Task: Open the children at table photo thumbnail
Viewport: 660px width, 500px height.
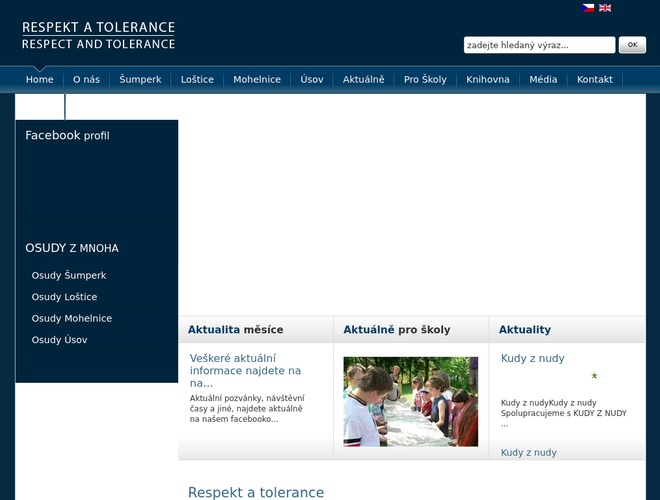Action: click(x=410, y=401)
